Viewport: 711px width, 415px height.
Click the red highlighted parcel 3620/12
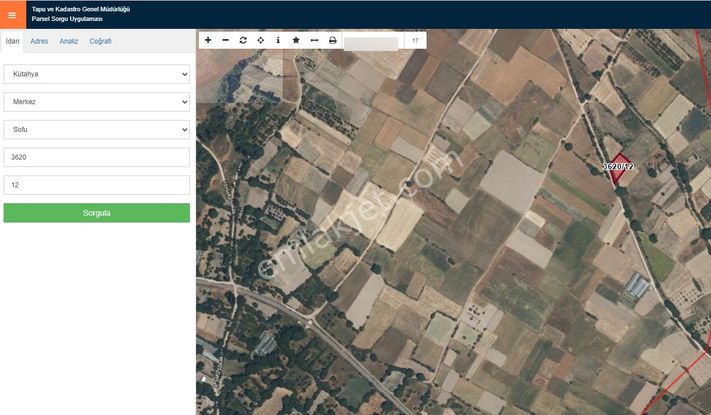(x=621, y=169)
